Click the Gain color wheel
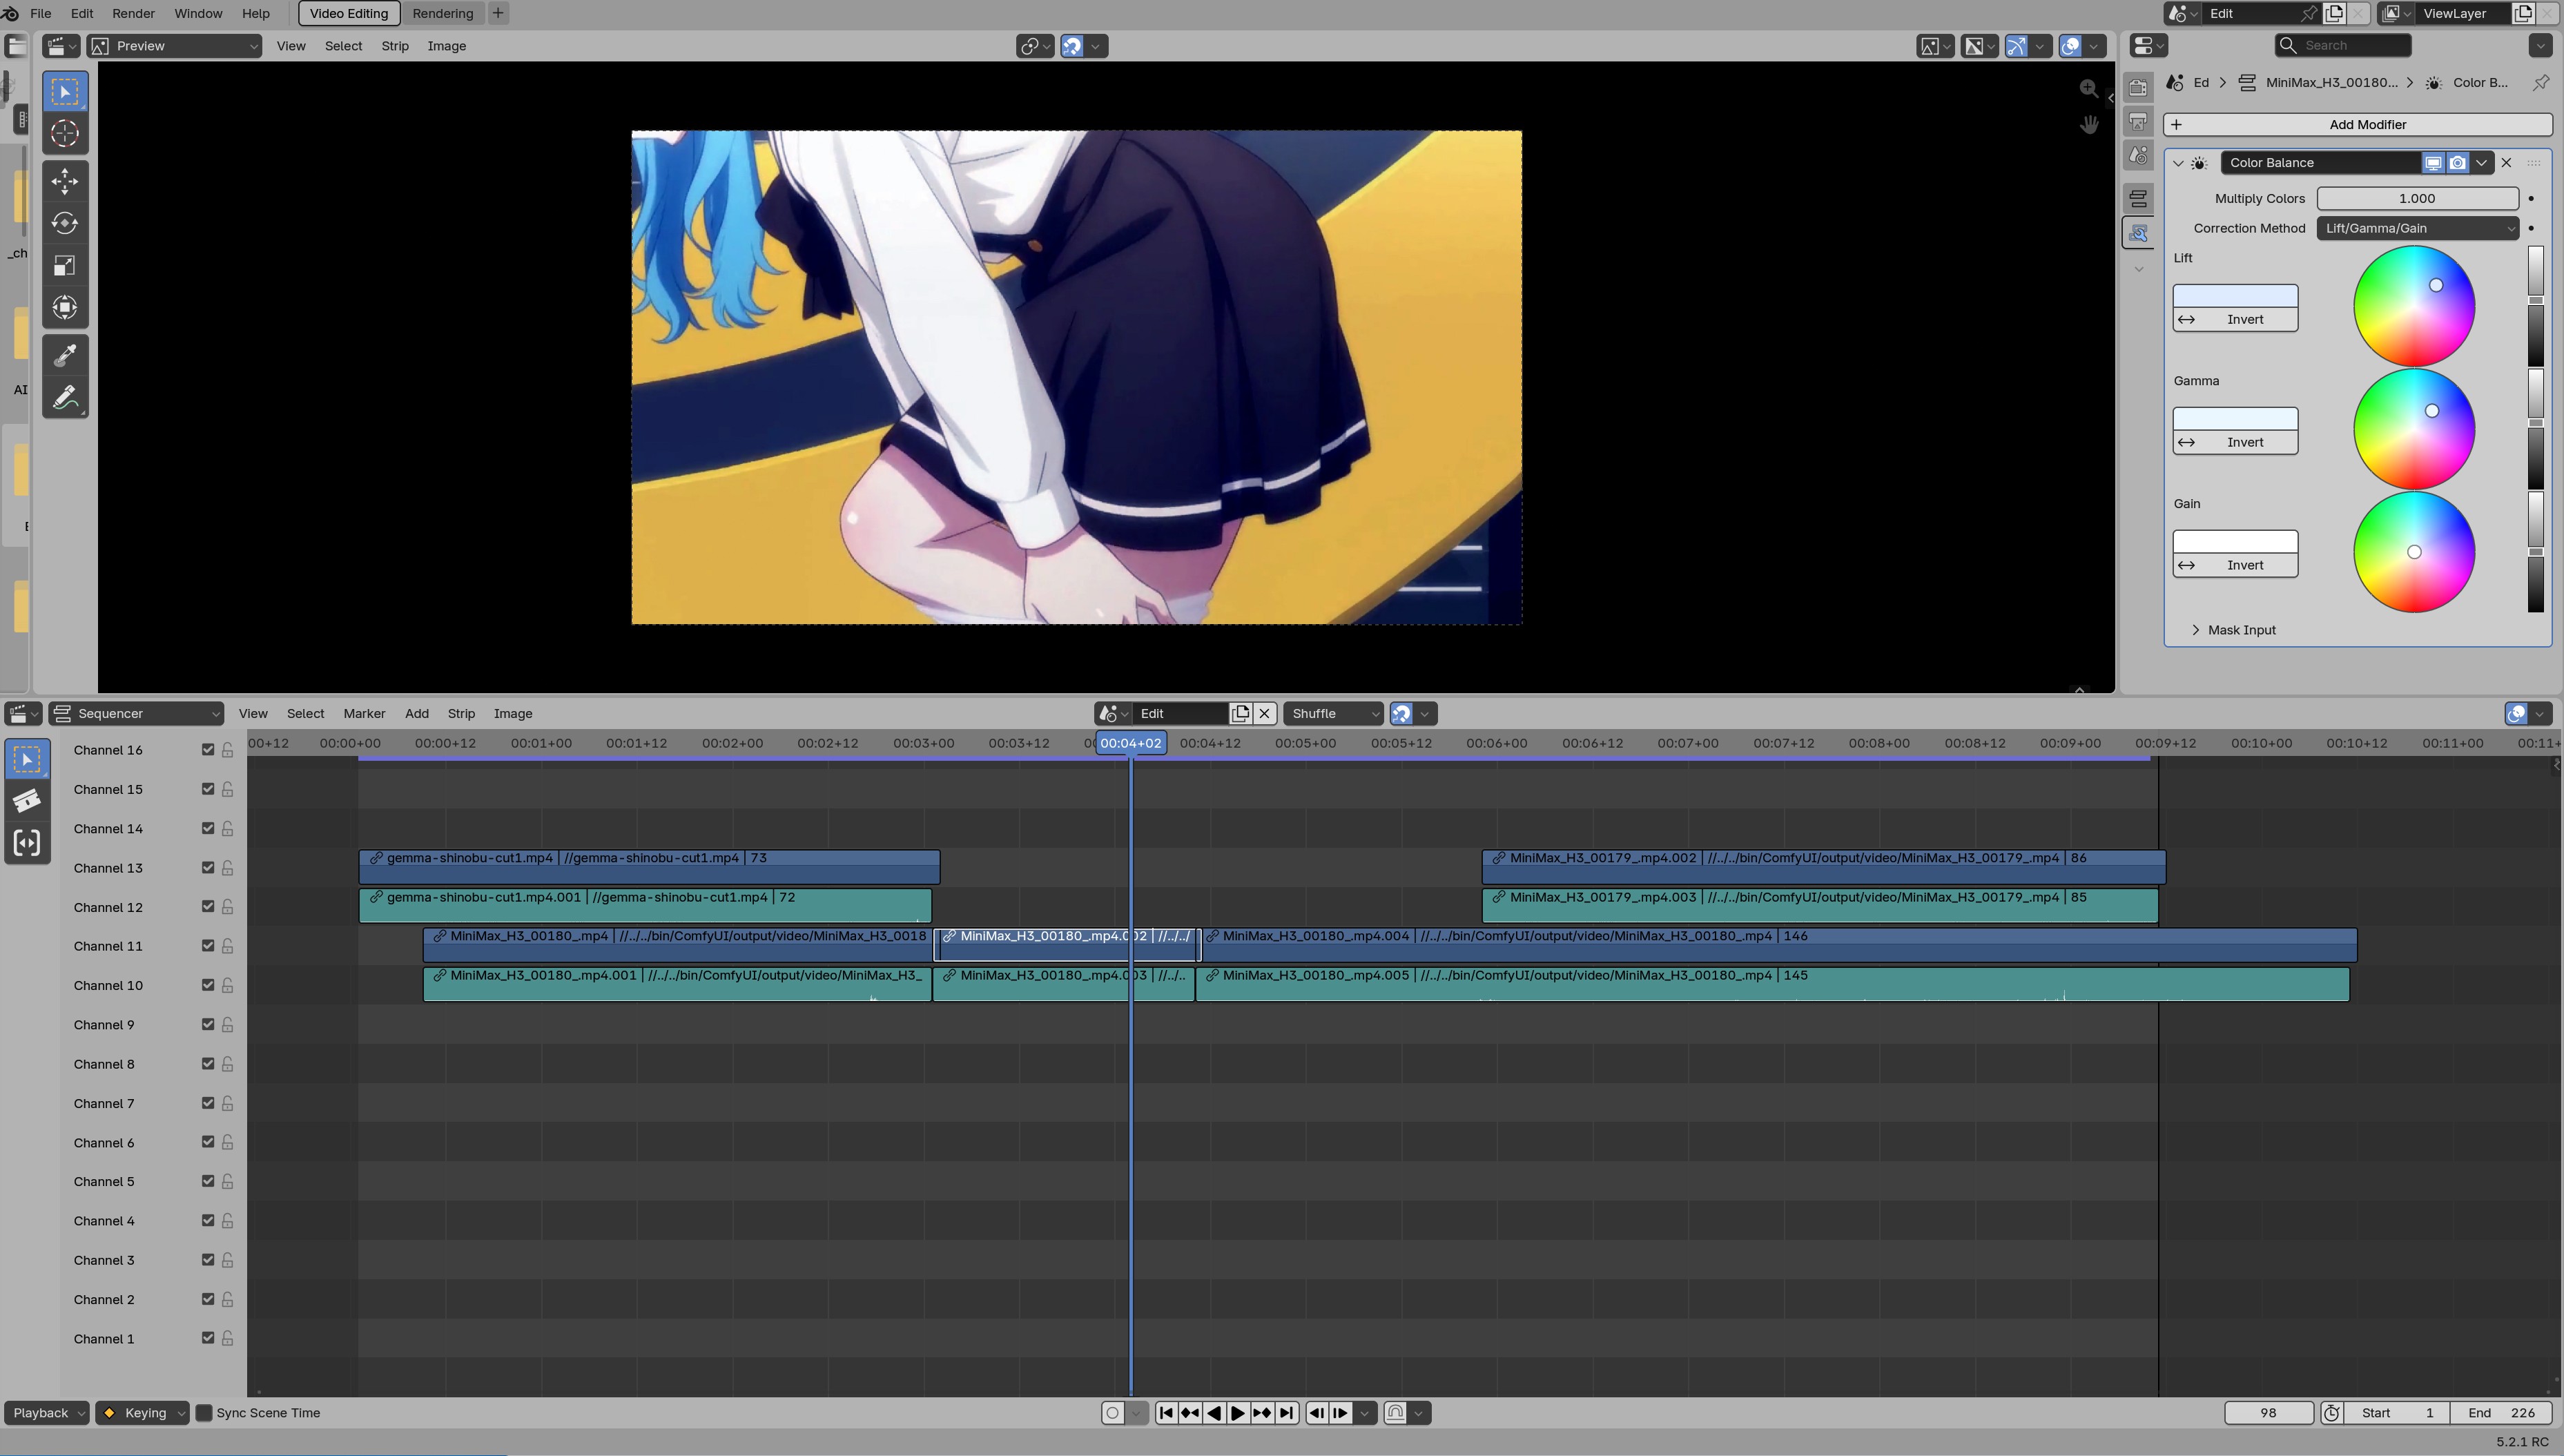This screenshot has width=2564, height=1456. [x=2414, y=552]
